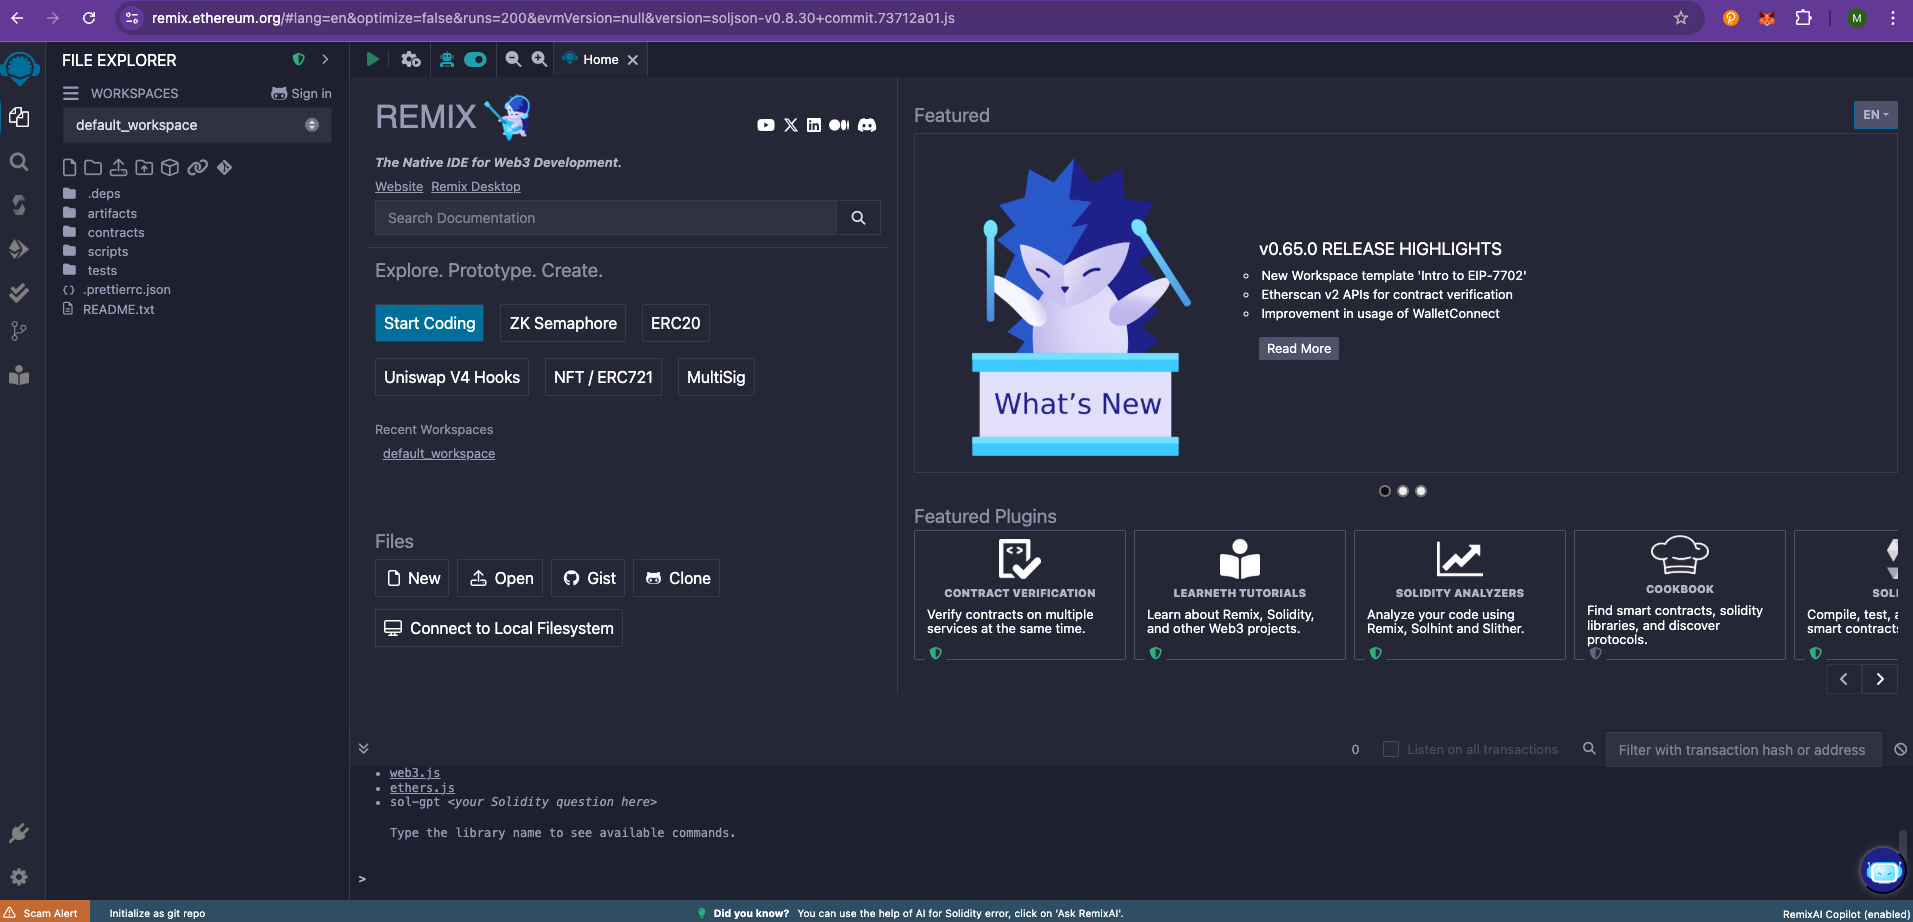Screen dimensions: 1913x922
Task: Click Search Documentation input field
Action: [x=606, y=218]
